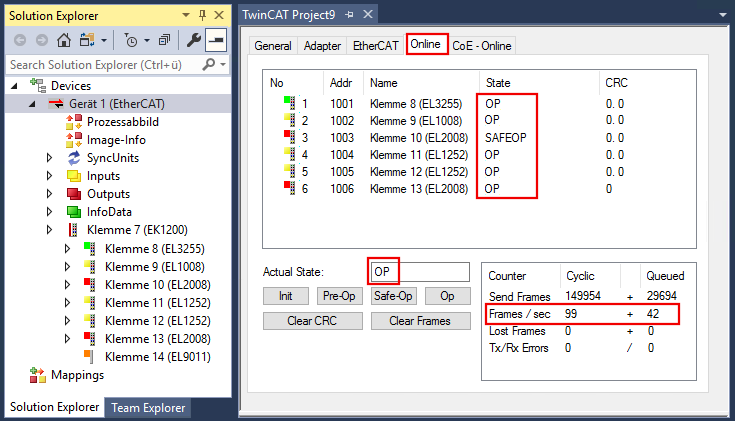Click the Op state button

coord(447,296)
